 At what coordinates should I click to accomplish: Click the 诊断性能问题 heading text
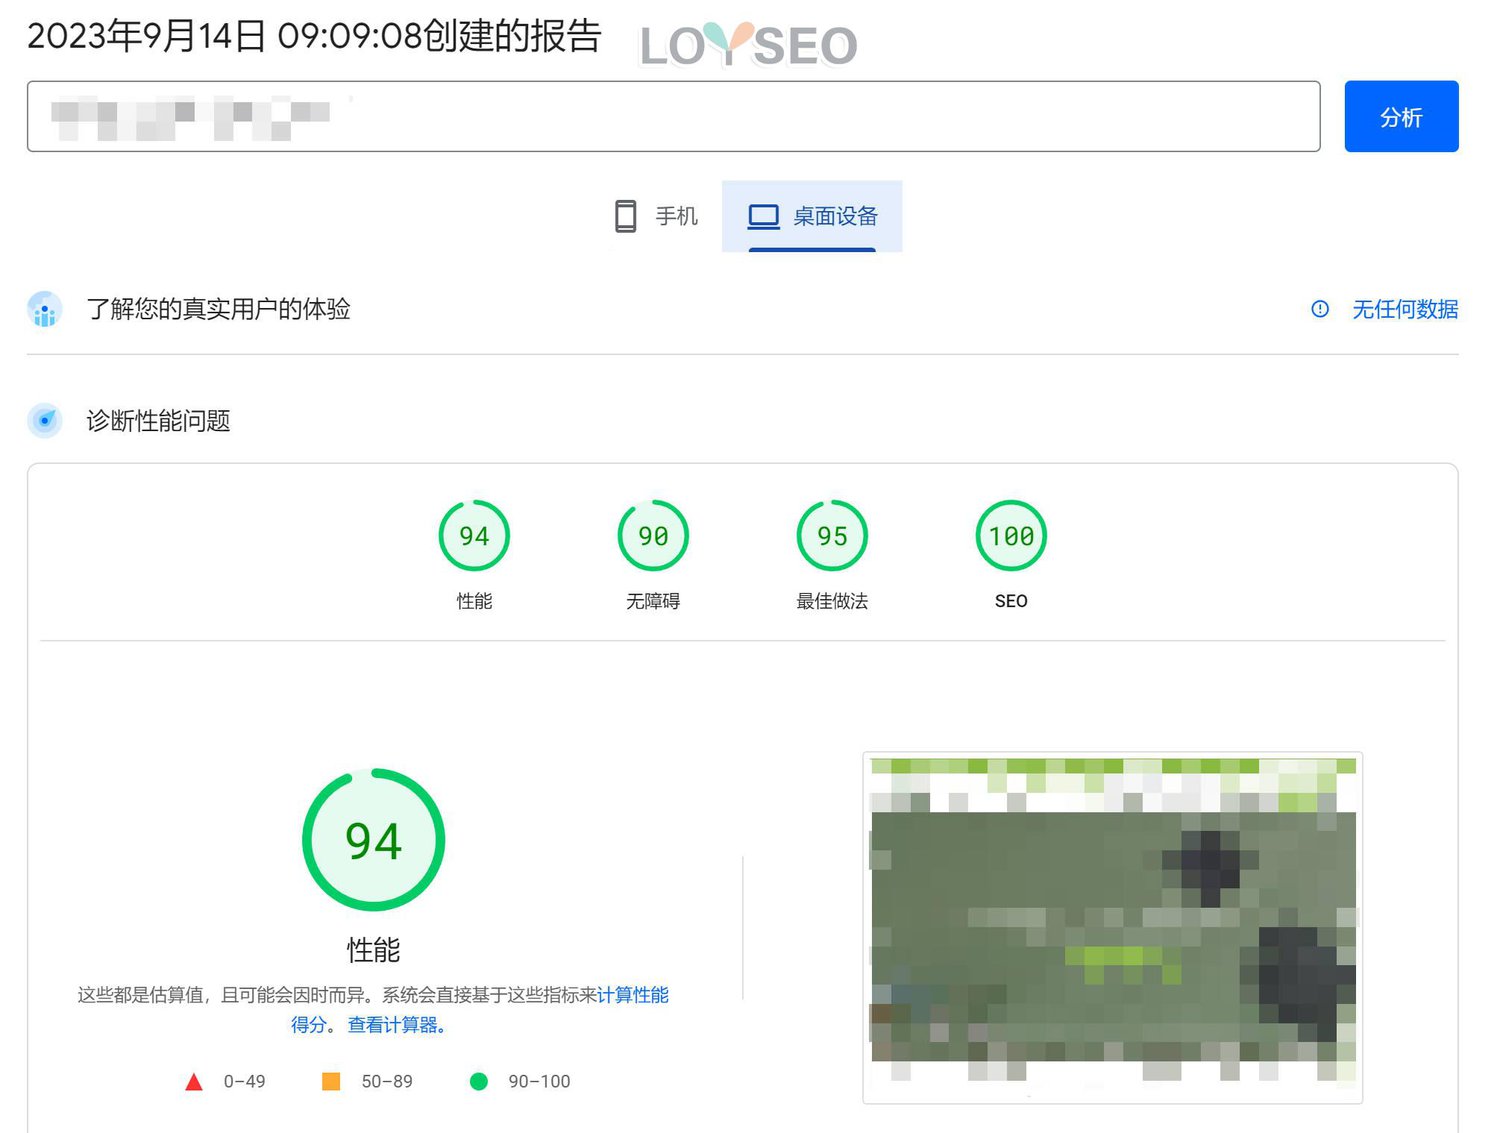point(158,421)
